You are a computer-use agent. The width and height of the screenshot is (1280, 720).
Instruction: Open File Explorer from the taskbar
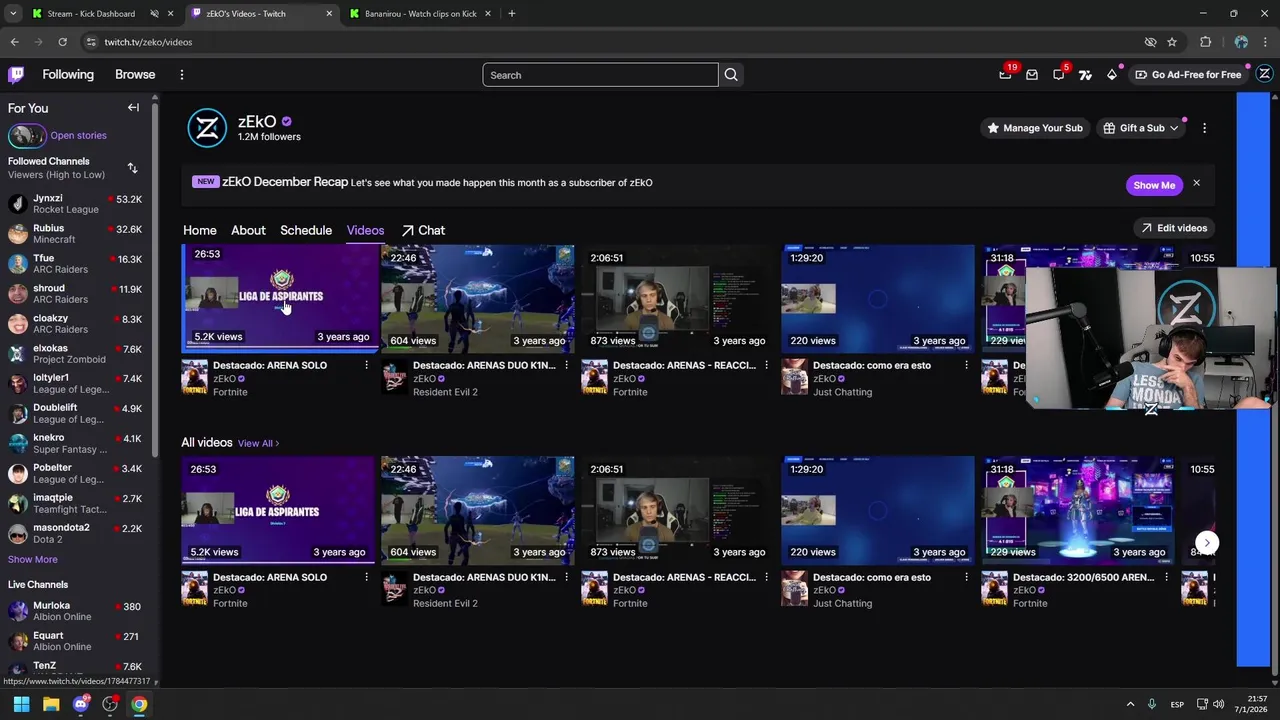point(51,704)
